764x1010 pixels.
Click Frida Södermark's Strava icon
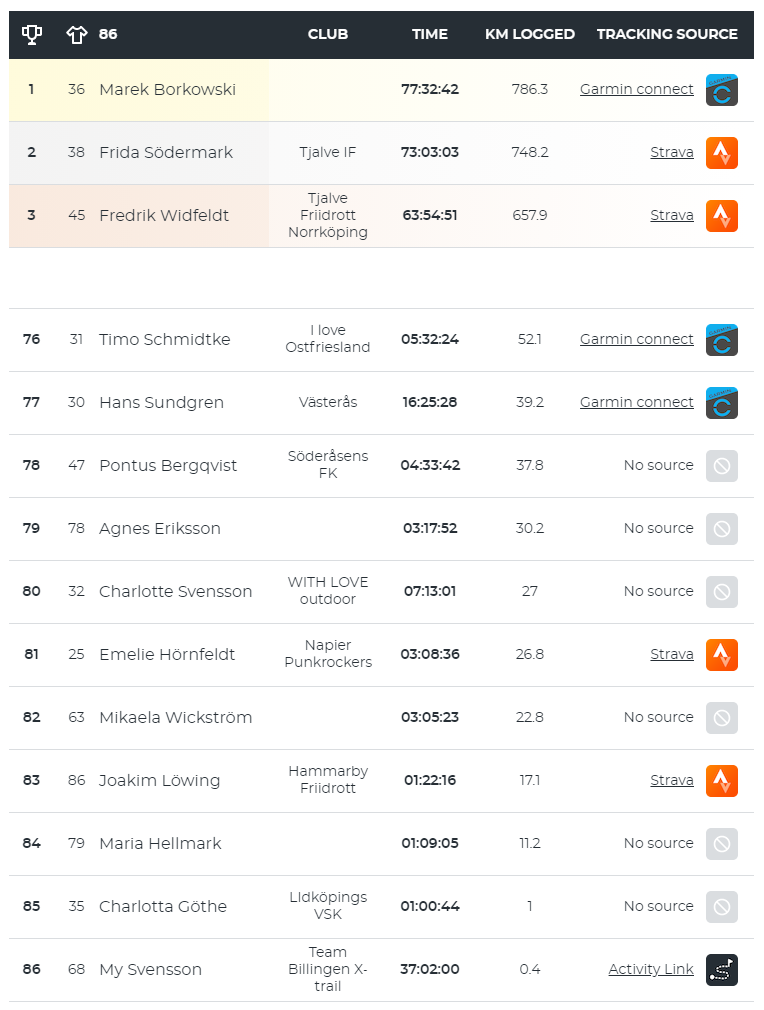point(721,153)
